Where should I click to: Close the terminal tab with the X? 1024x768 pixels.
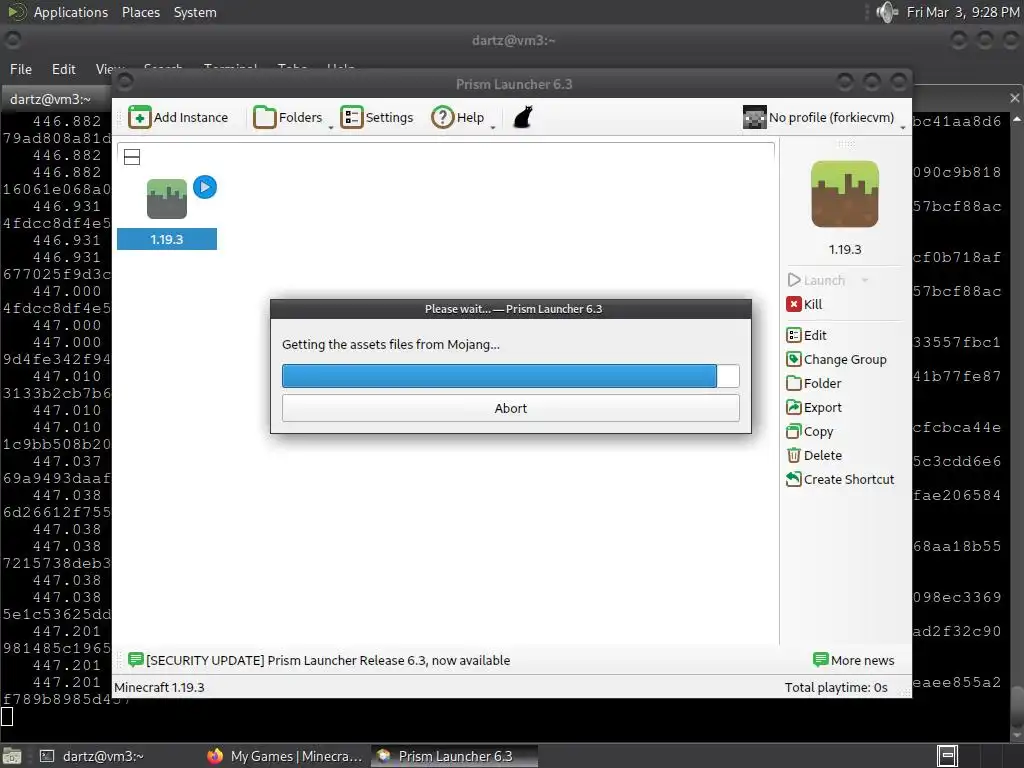pyautogui.click(x=1014, y=98)
